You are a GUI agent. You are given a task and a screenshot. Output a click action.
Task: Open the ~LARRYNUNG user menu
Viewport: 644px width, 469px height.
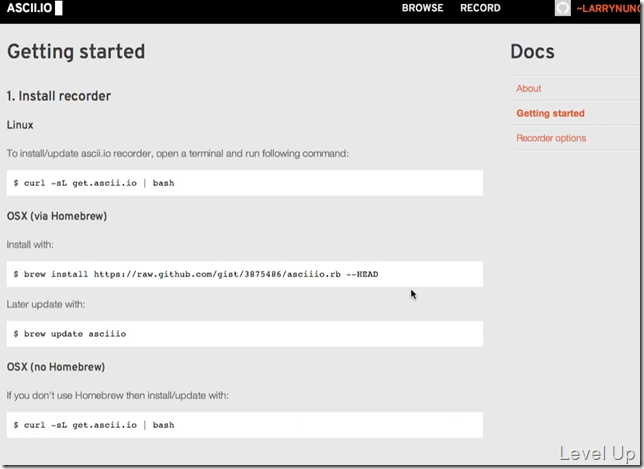click(609, 8)
